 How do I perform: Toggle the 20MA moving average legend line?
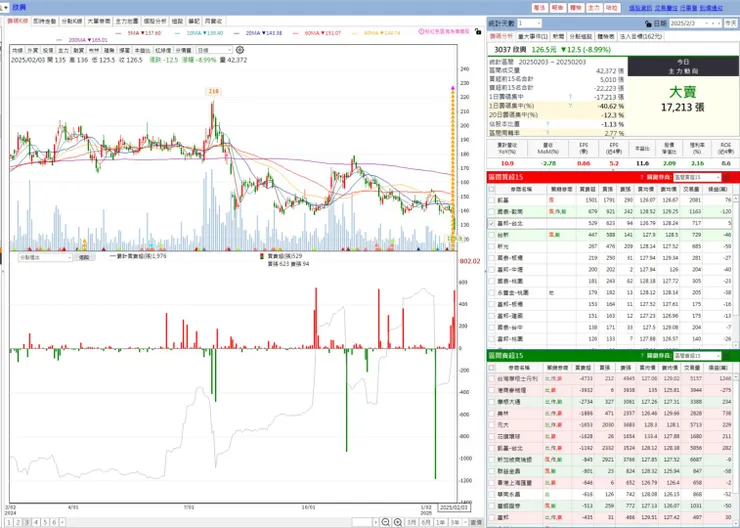(258, 33)
